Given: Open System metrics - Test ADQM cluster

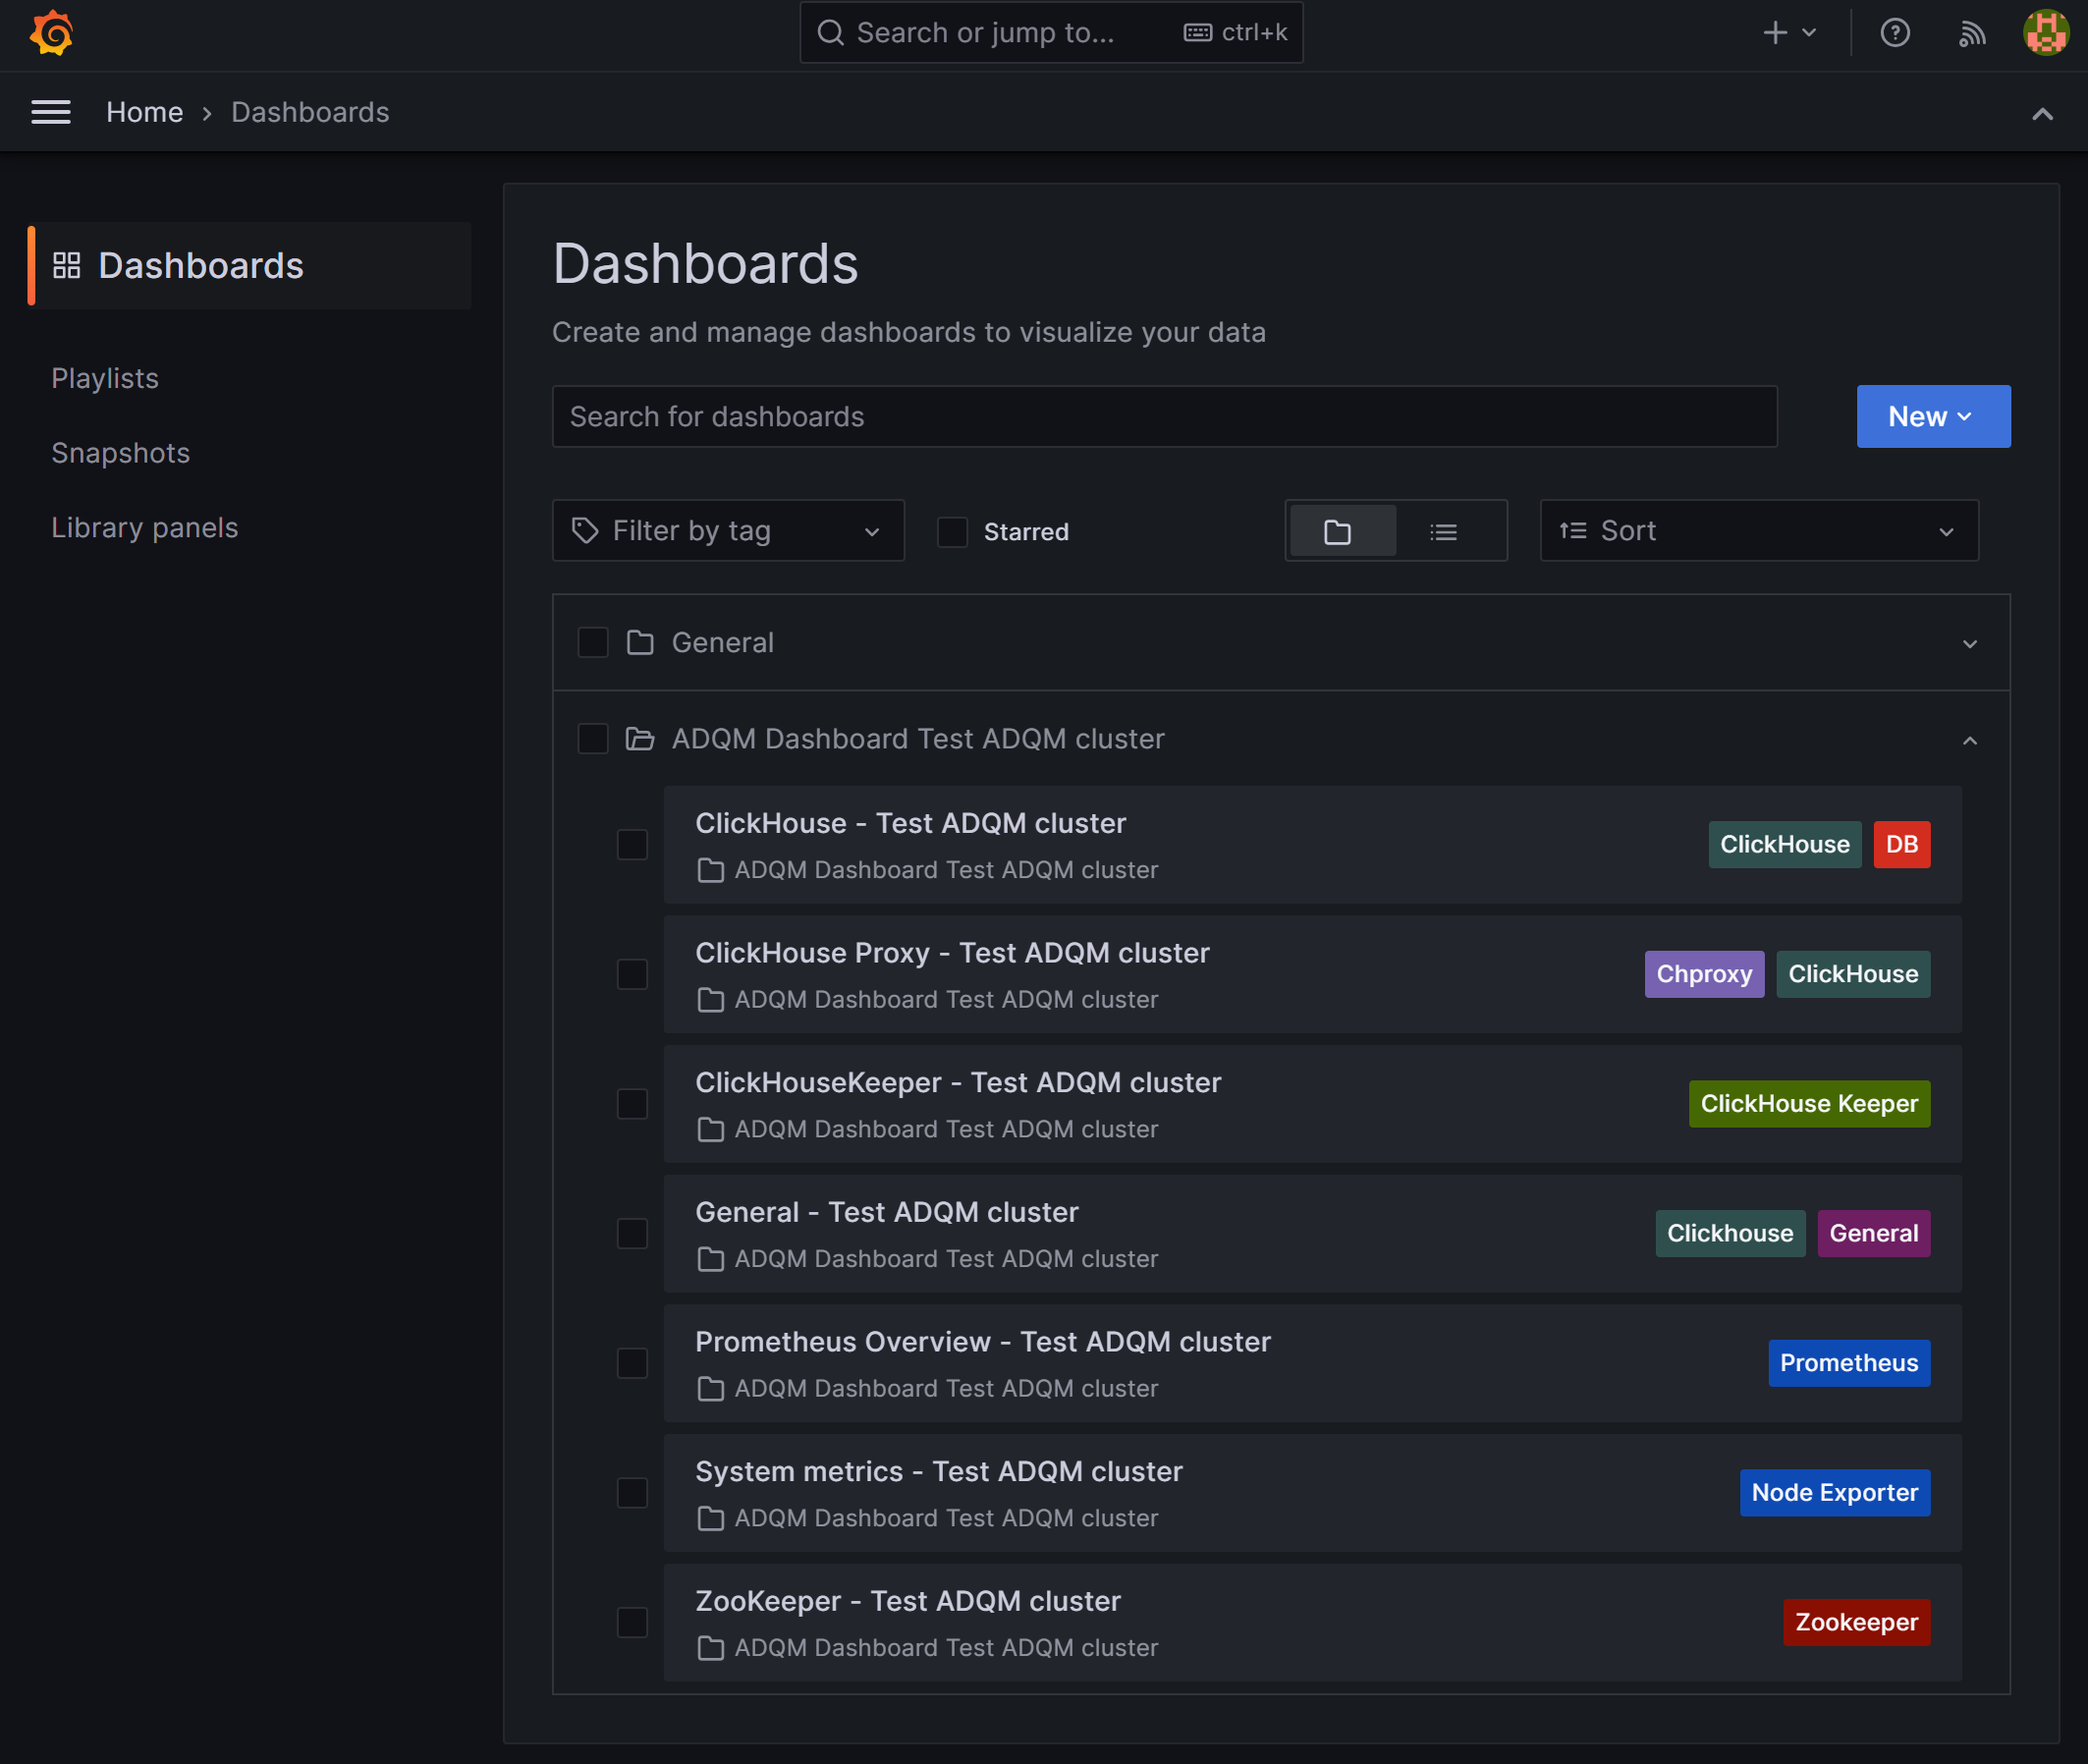Looking at the screenshot, I should pyautogui.click(x=939, y=1471).
